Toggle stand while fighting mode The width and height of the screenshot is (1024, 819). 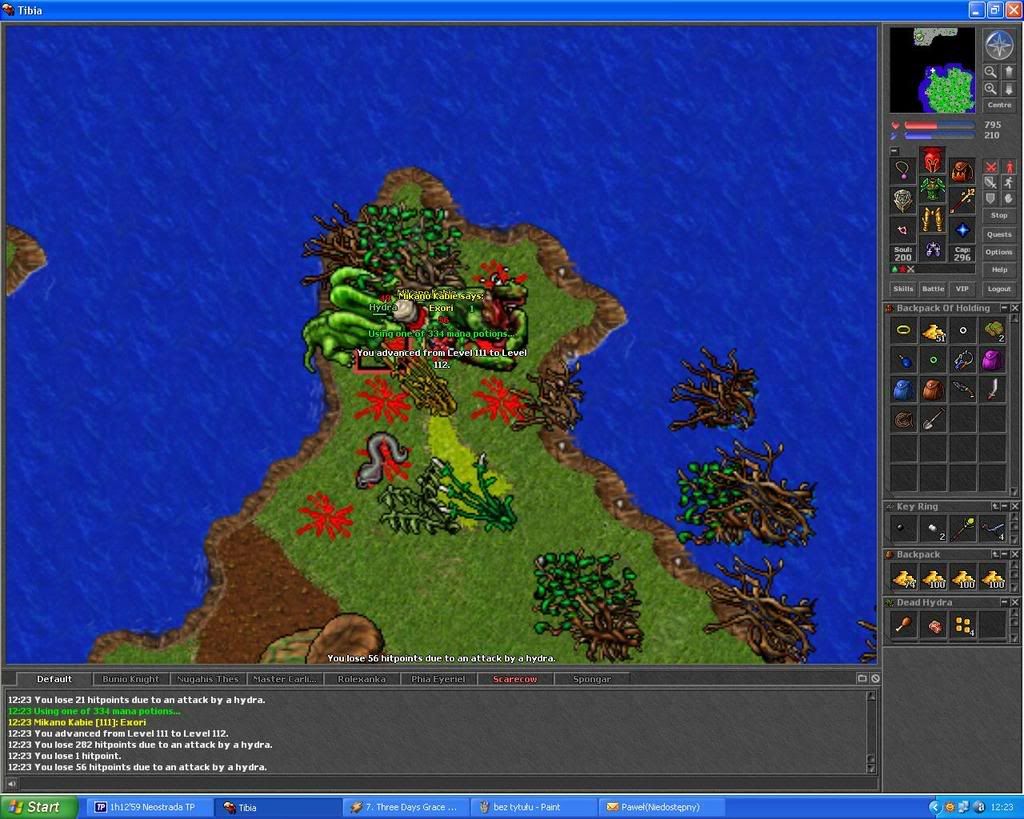click(1009, 167)
